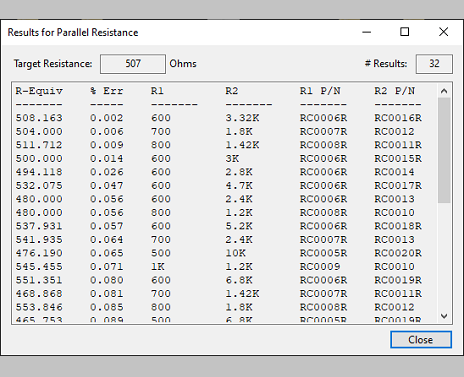Viewport: 464px width, 377px height.
Task: Click the R2 value 4.7K
Action: [x=239, y=186]
